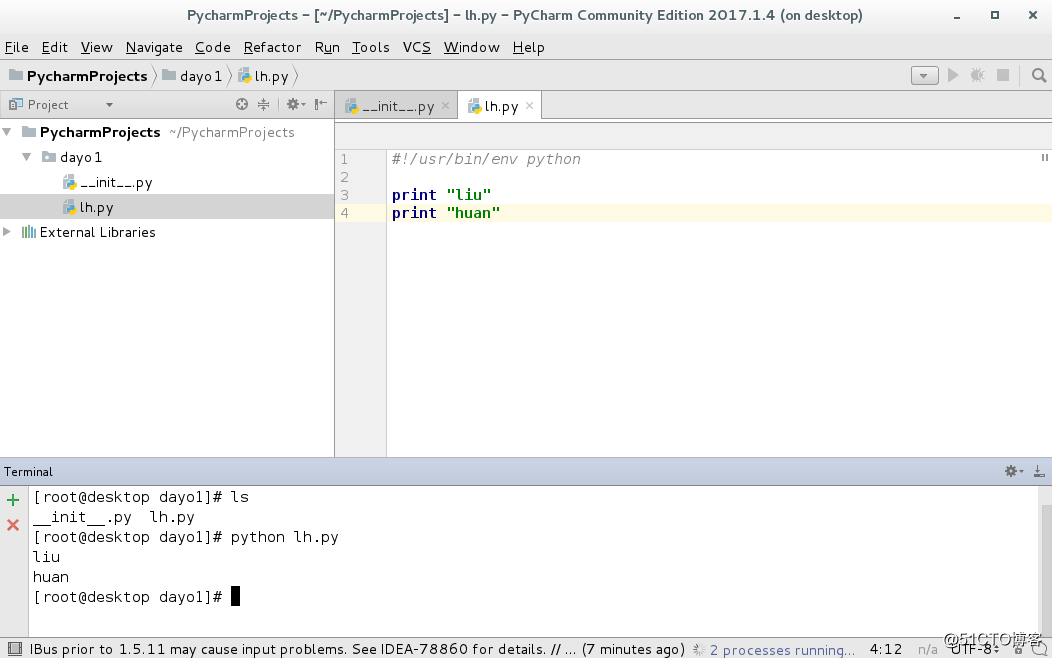The image size is (1052, 658).
Task: Select External Libraries tree item
Action: pos(89,232)
